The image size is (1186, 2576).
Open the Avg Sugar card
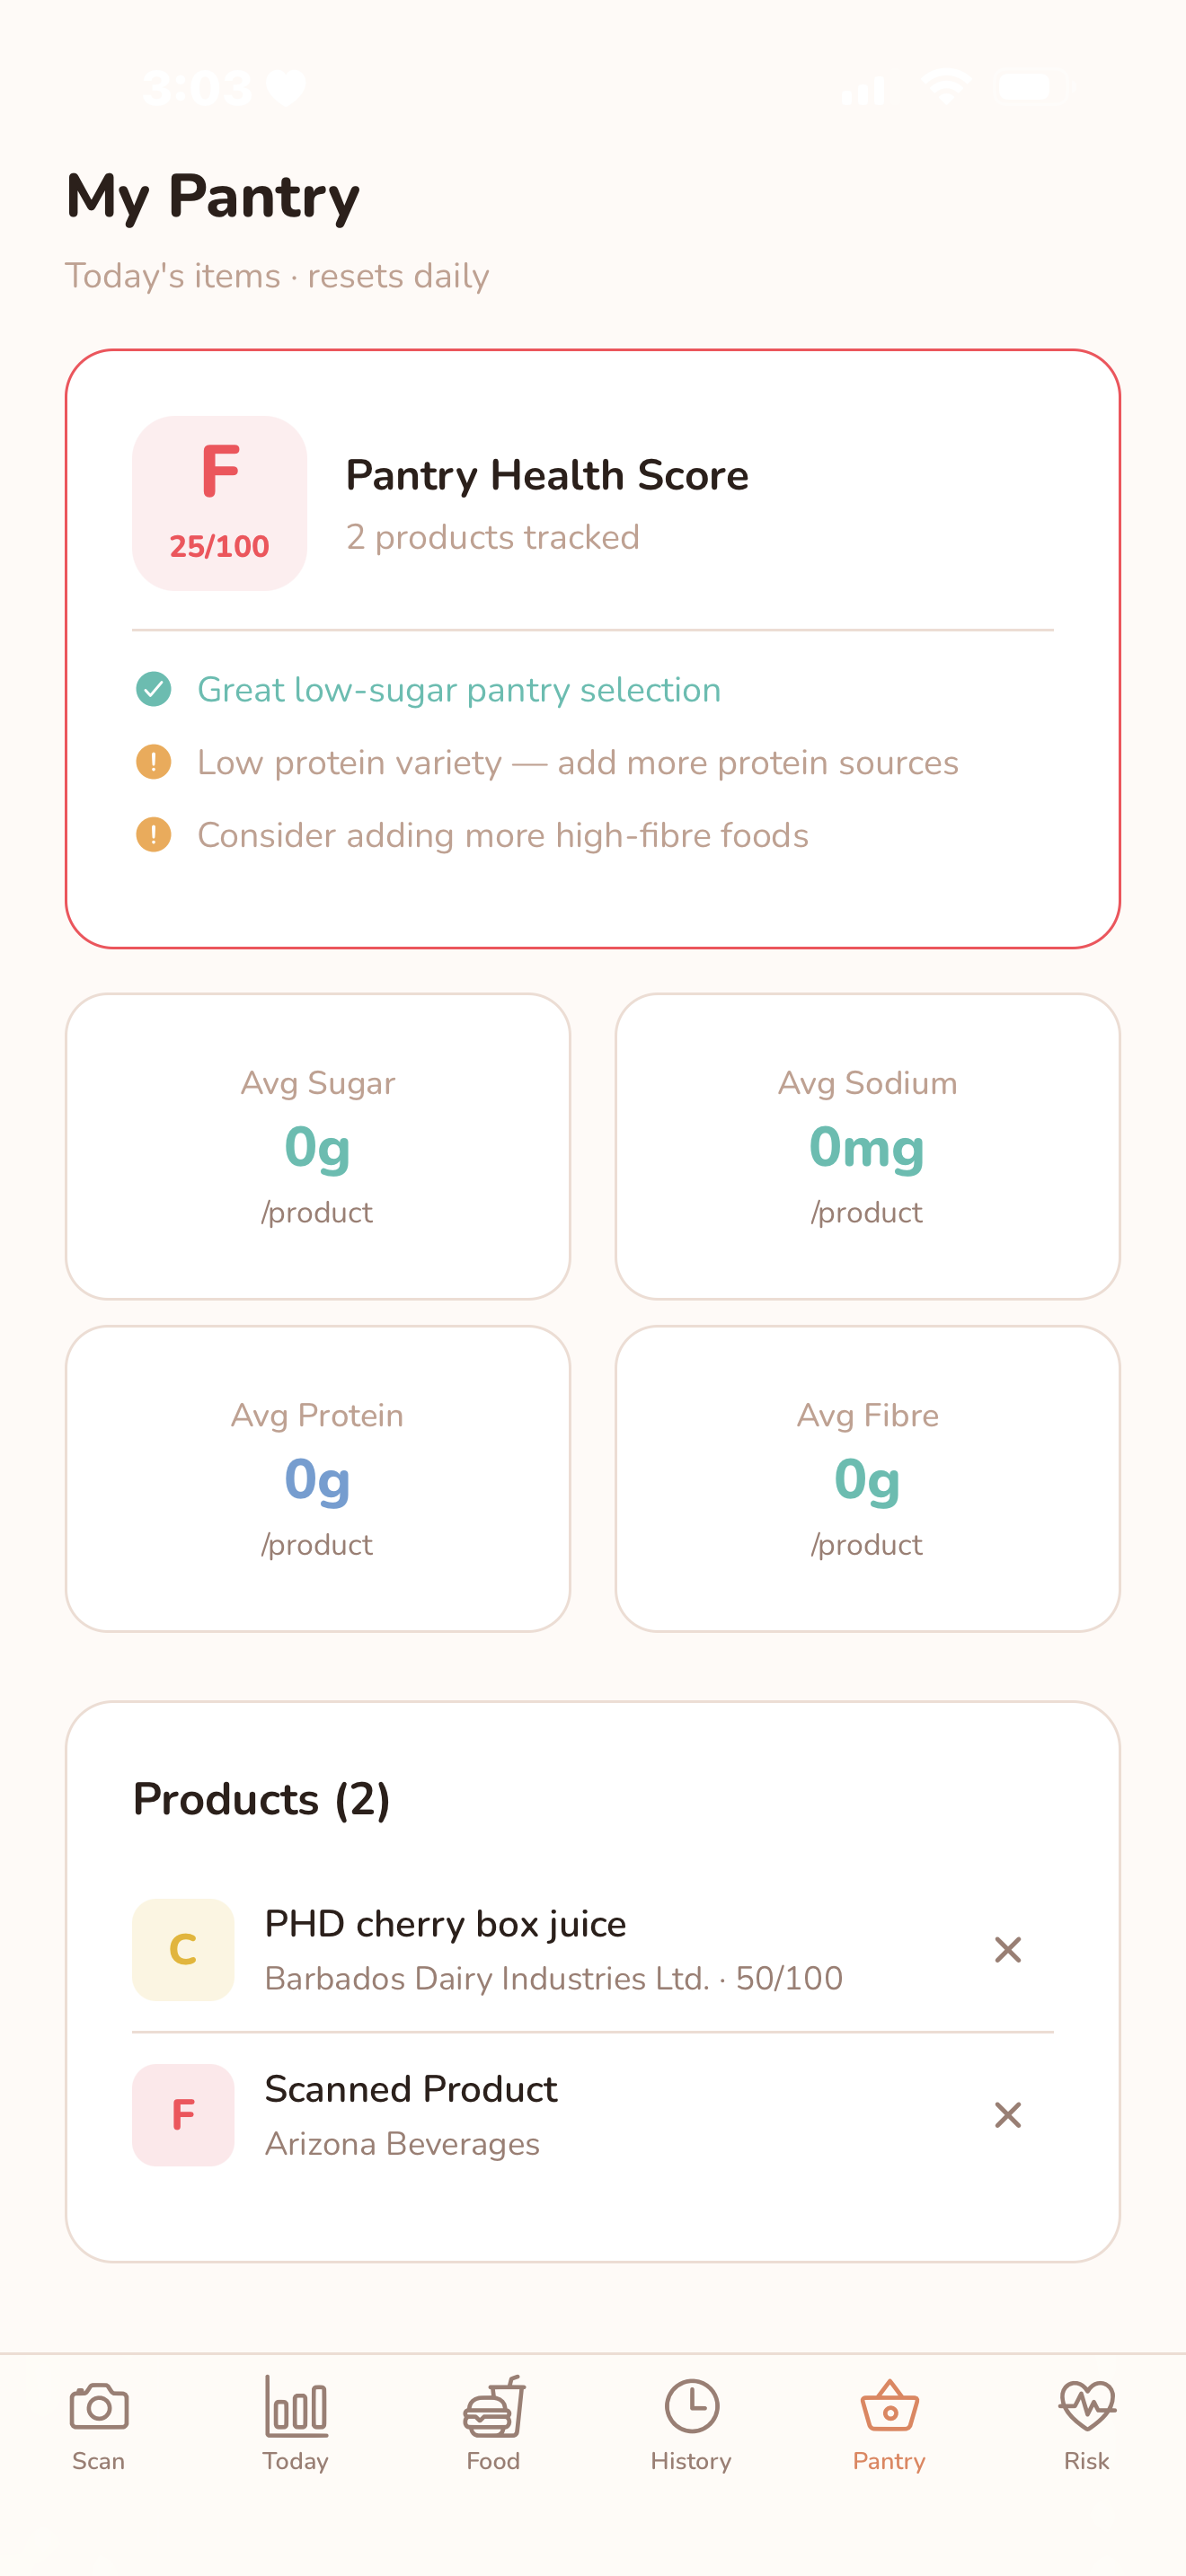[x=318, y=1146]
